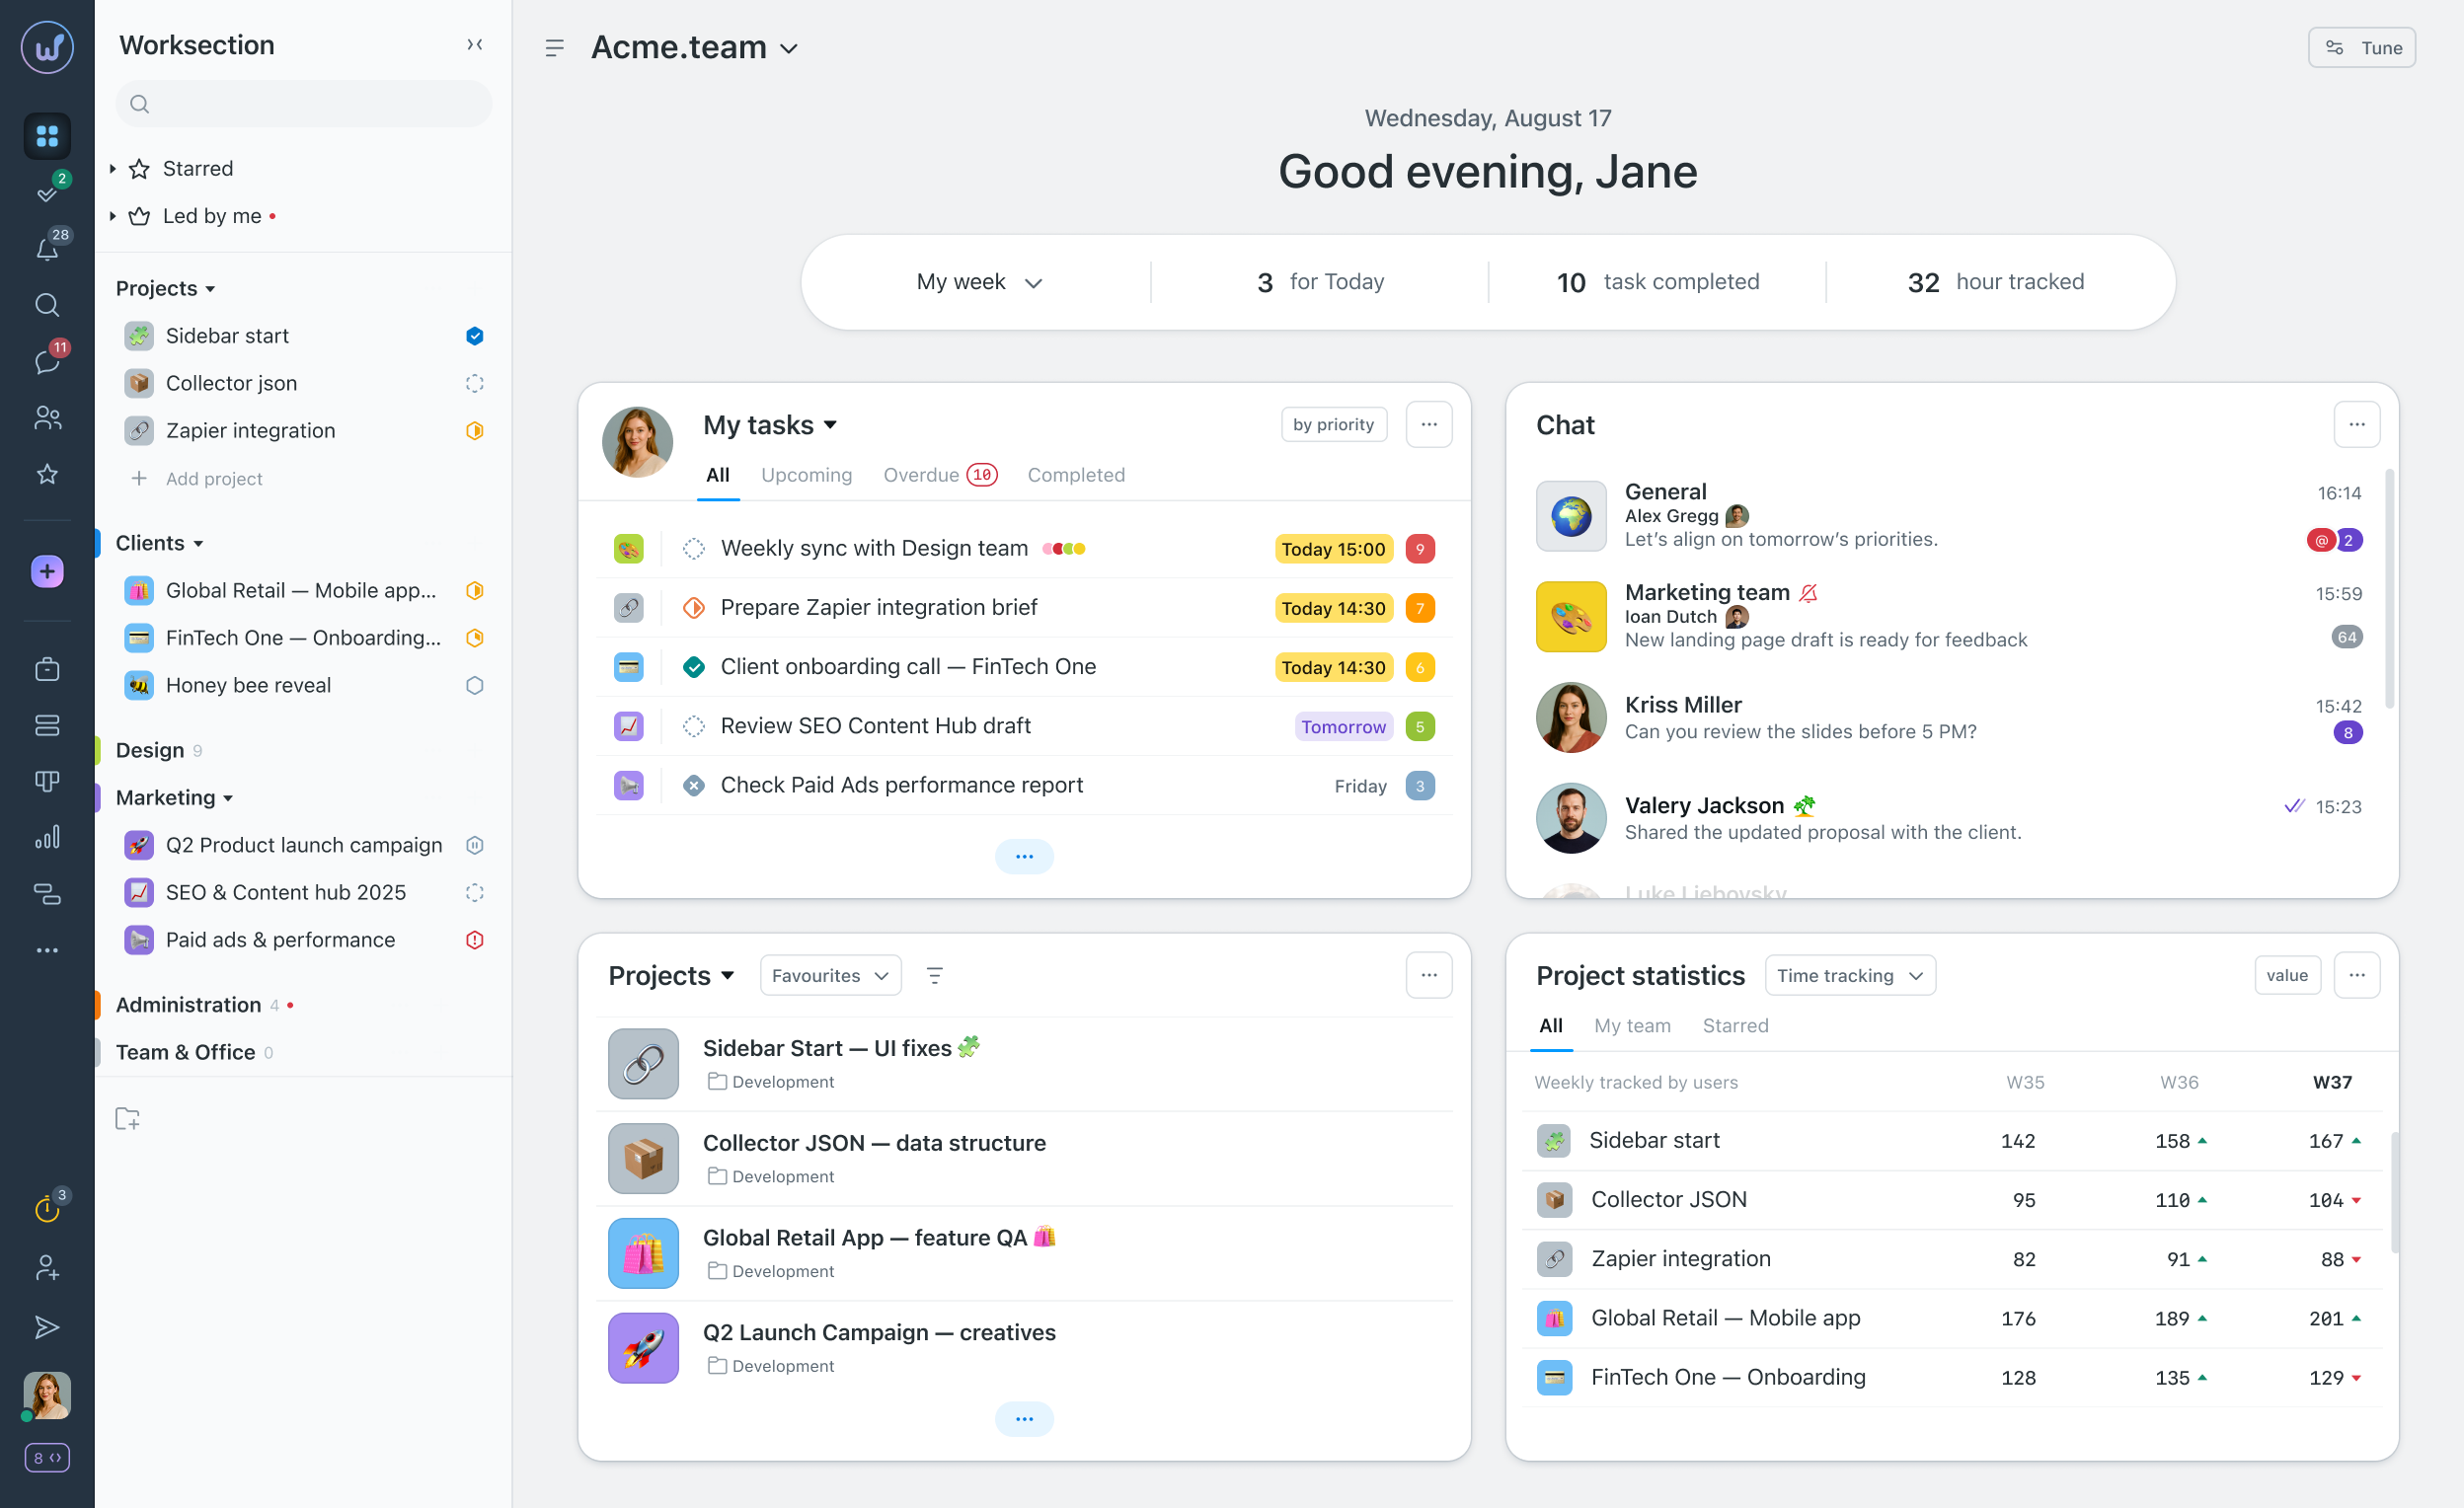Toggle status circle of Review SEO Content task
The image size is (2464, 1508).
[693, 726]
